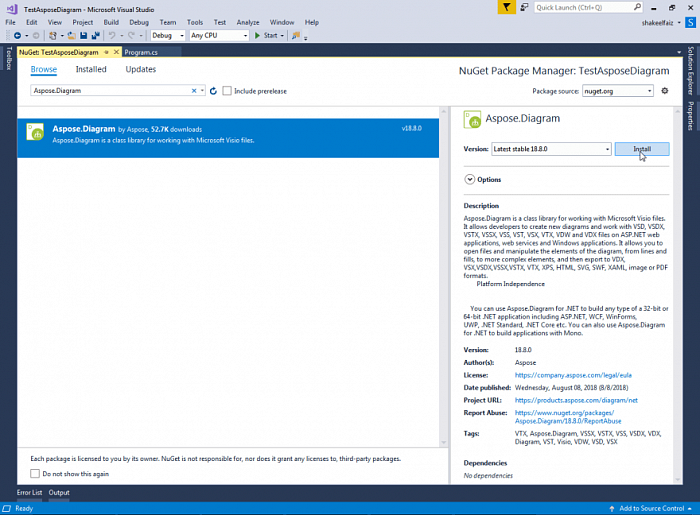Screen dimensions: 700x515
Task: Open the shakeelfaiz account dropdown
Action: coord(679,23)
